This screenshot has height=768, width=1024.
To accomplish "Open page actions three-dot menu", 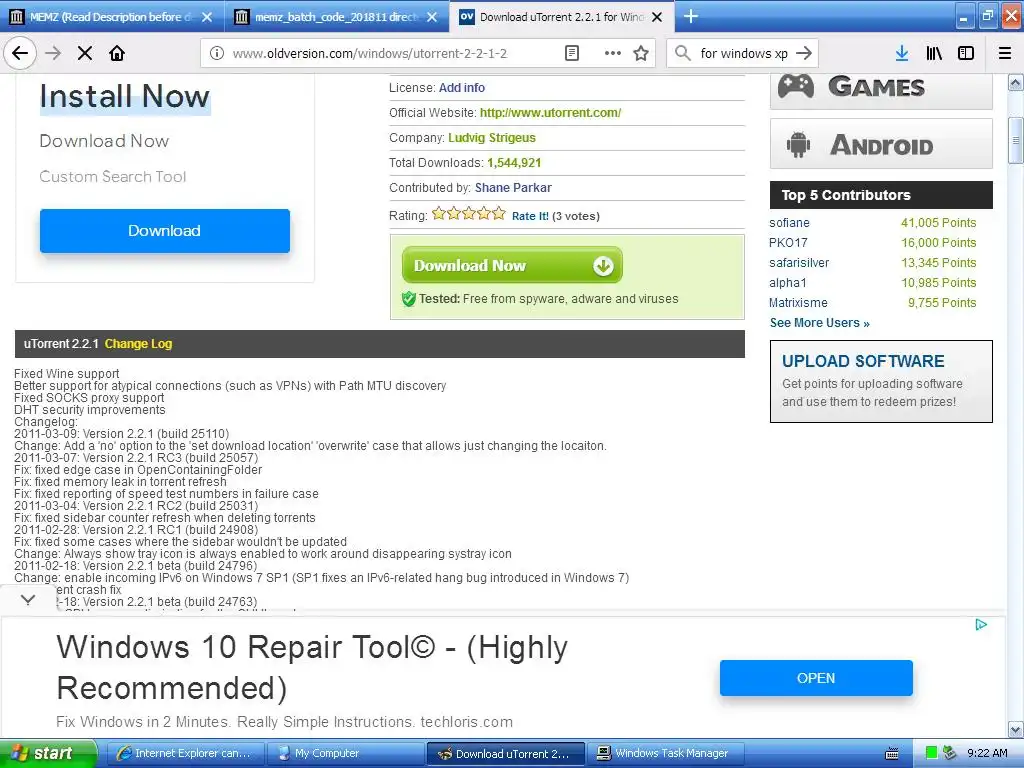I will click(613, 53).
